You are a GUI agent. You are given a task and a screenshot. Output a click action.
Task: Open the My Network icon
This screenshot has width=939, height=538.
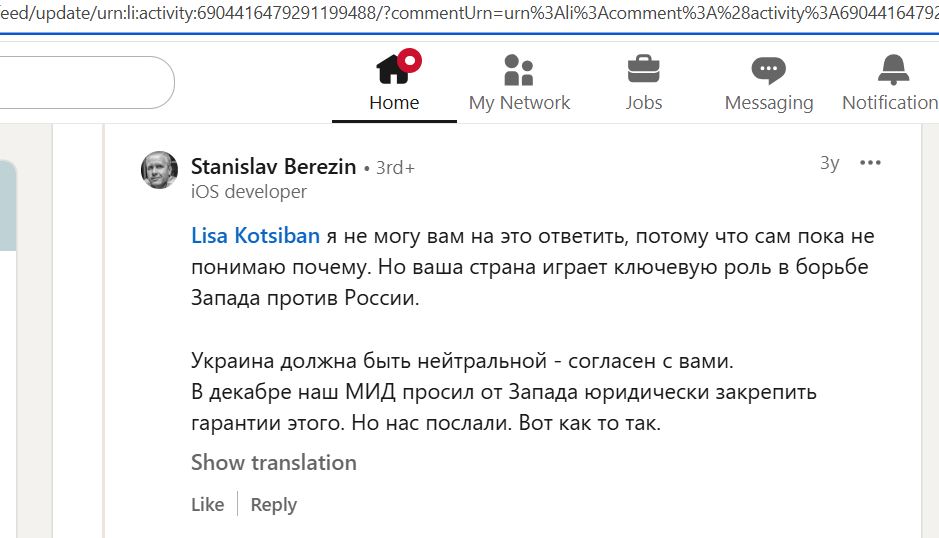coord(518,70)
